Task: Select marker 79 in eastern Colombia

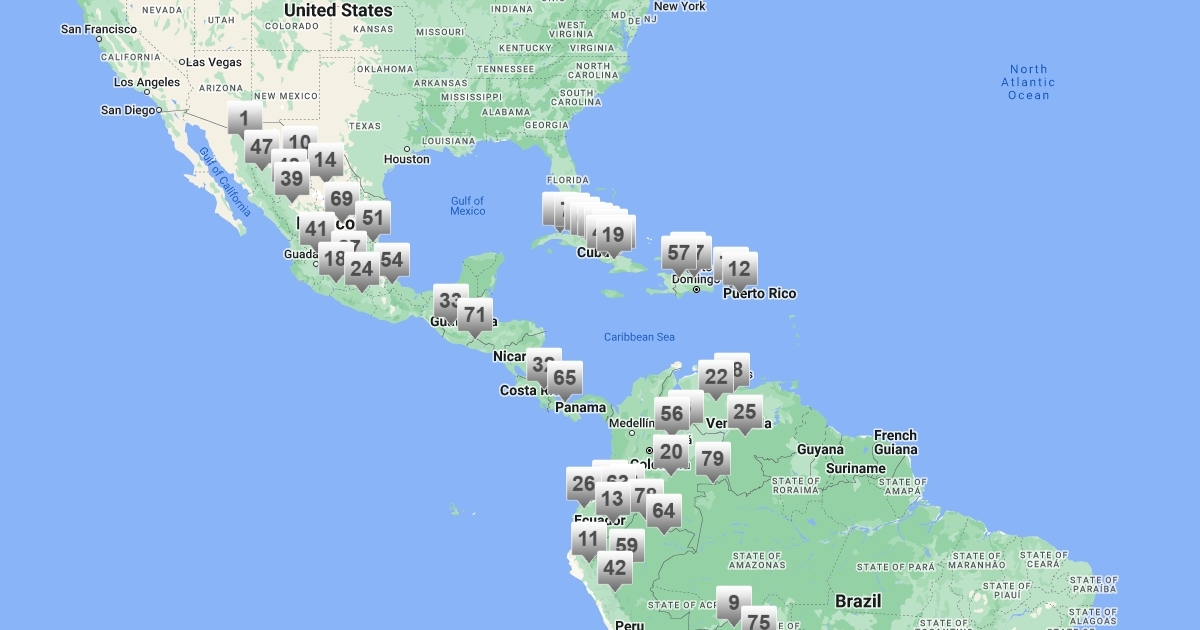Action: pyautogui.click(x=712, y=460)
